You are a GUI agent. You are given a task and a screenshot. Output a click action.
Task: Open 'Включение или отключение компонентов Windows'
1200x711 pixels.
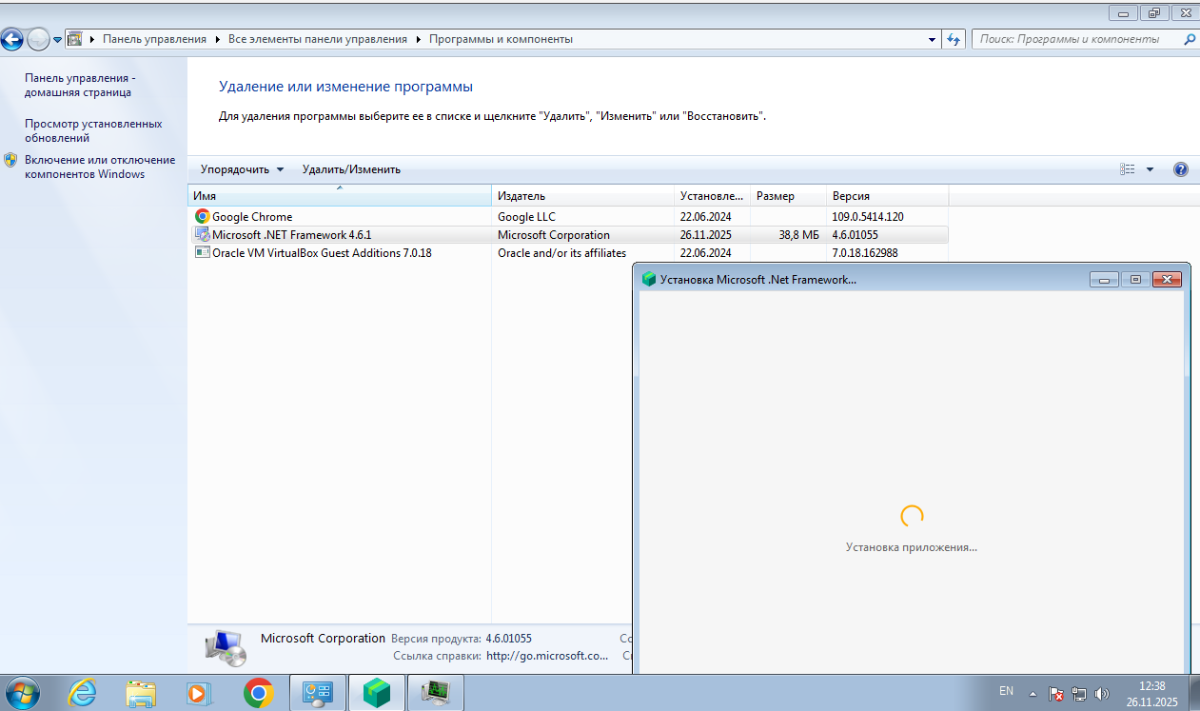click(x=100, y=167)
